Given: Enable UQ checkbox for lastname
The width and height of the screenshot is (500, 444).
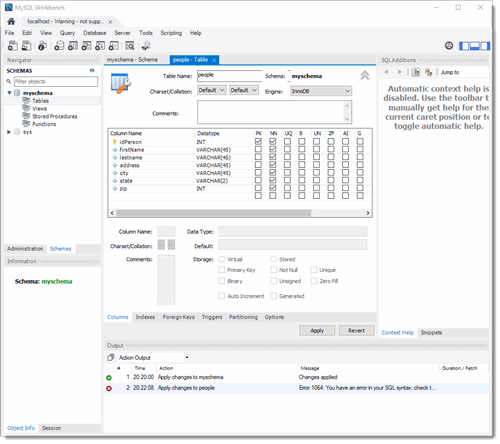Looking at the screenshot, I should pos(287,157).
